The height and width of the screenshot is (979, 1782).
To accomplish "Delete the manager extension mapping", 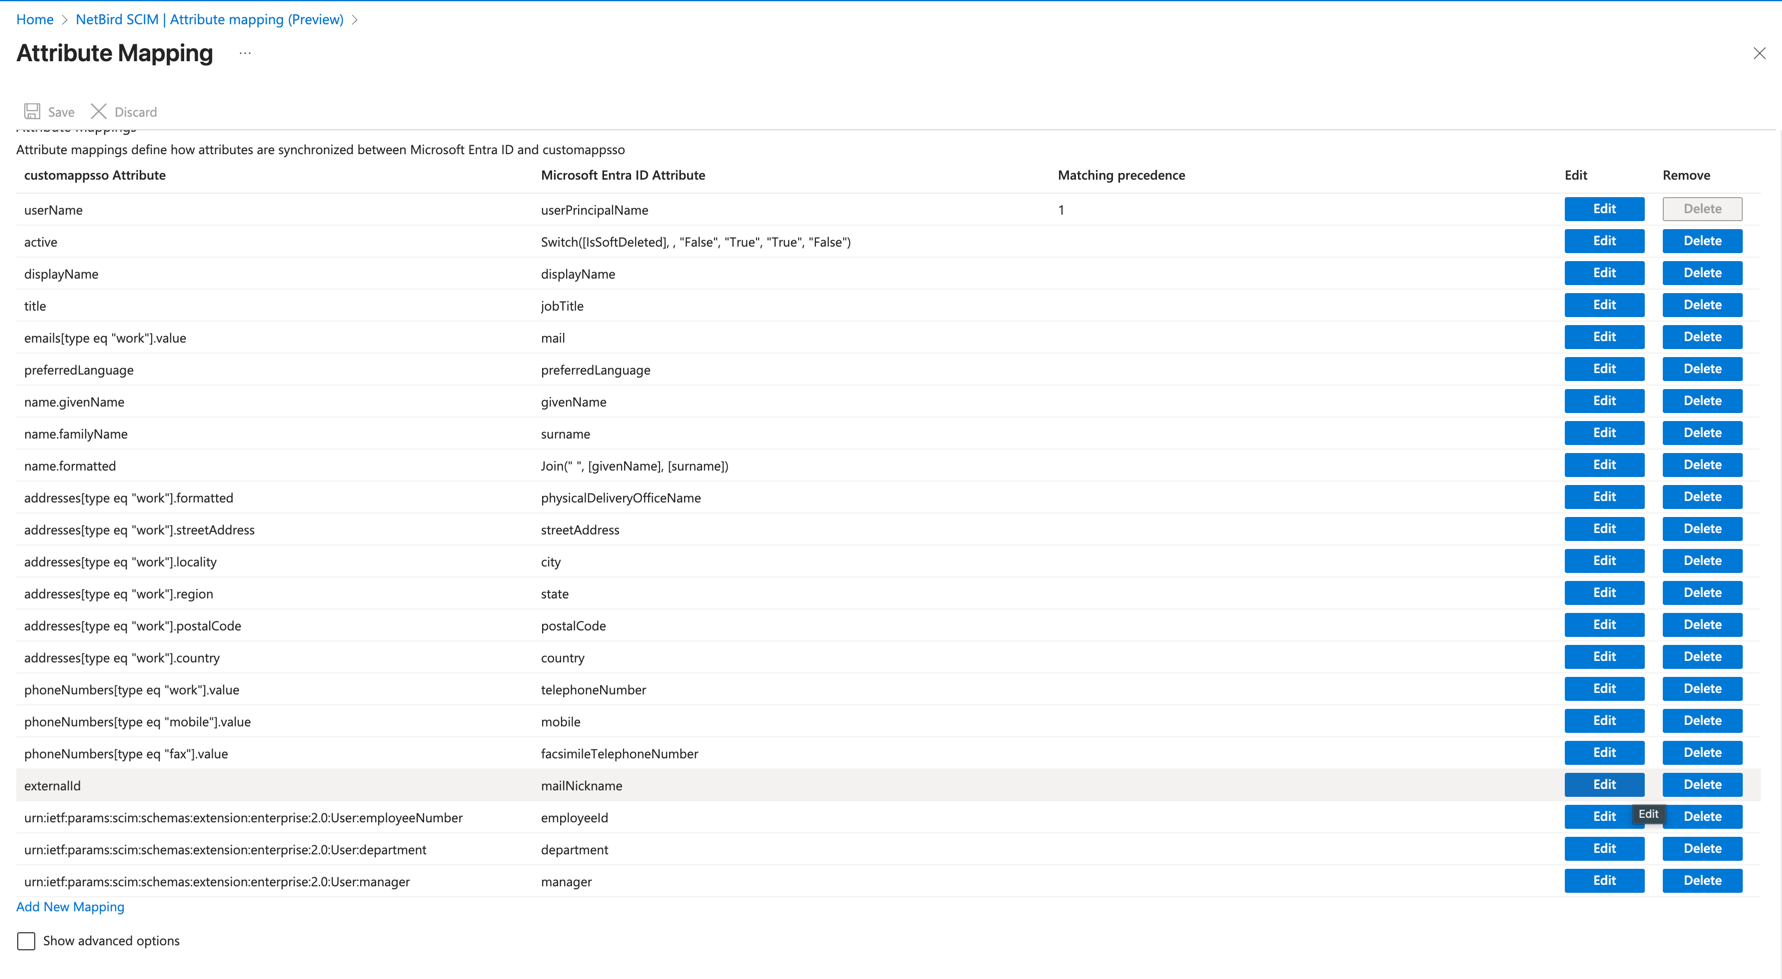I will (1702, 880).
